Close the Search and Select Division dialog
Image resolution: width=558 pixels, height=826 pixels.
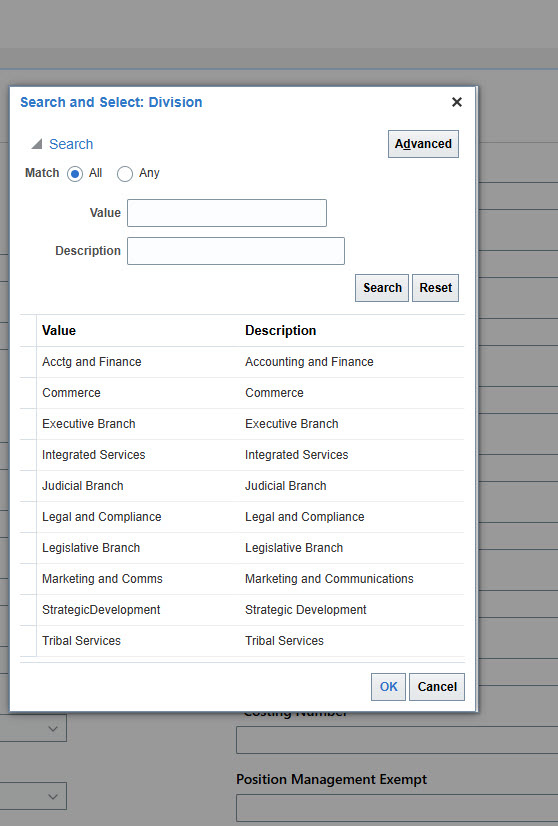point(457,102)
